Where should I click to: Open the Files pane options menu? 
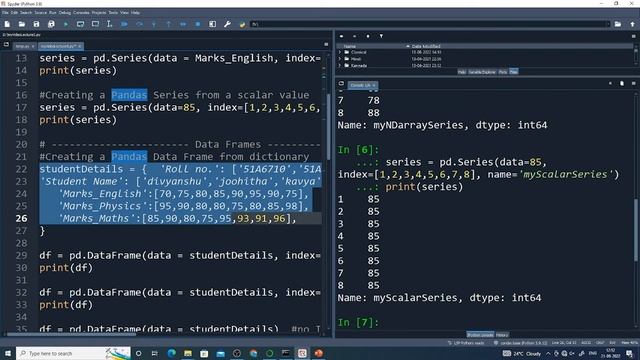point(633,36)
